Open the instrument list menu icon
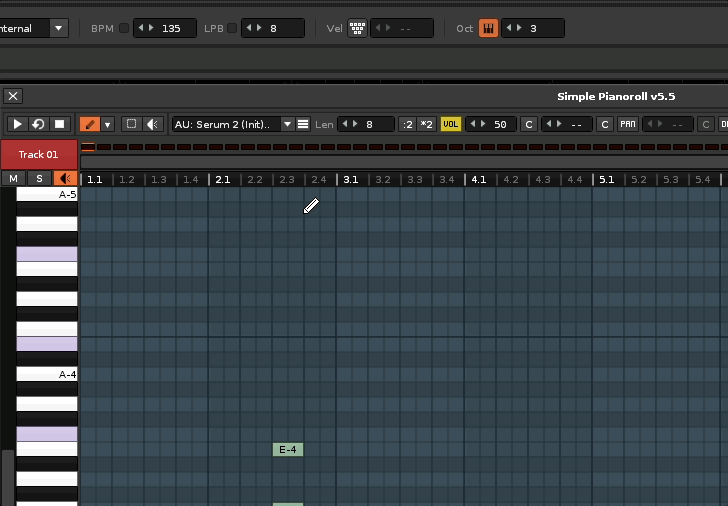The height and width of the screenshot is (506, 728). (303, 124)
